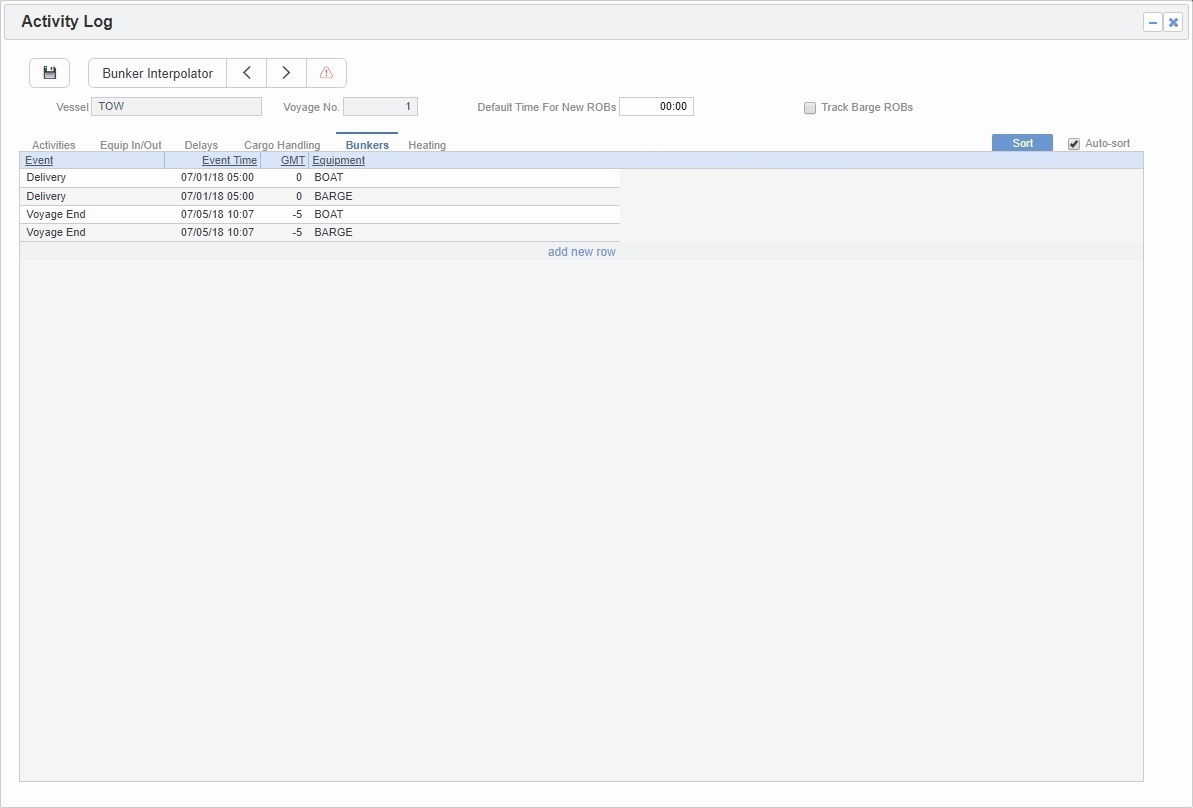The image size is (1193, 808).
Task: Sort by the Equipment column
Action: coord(338,160)
